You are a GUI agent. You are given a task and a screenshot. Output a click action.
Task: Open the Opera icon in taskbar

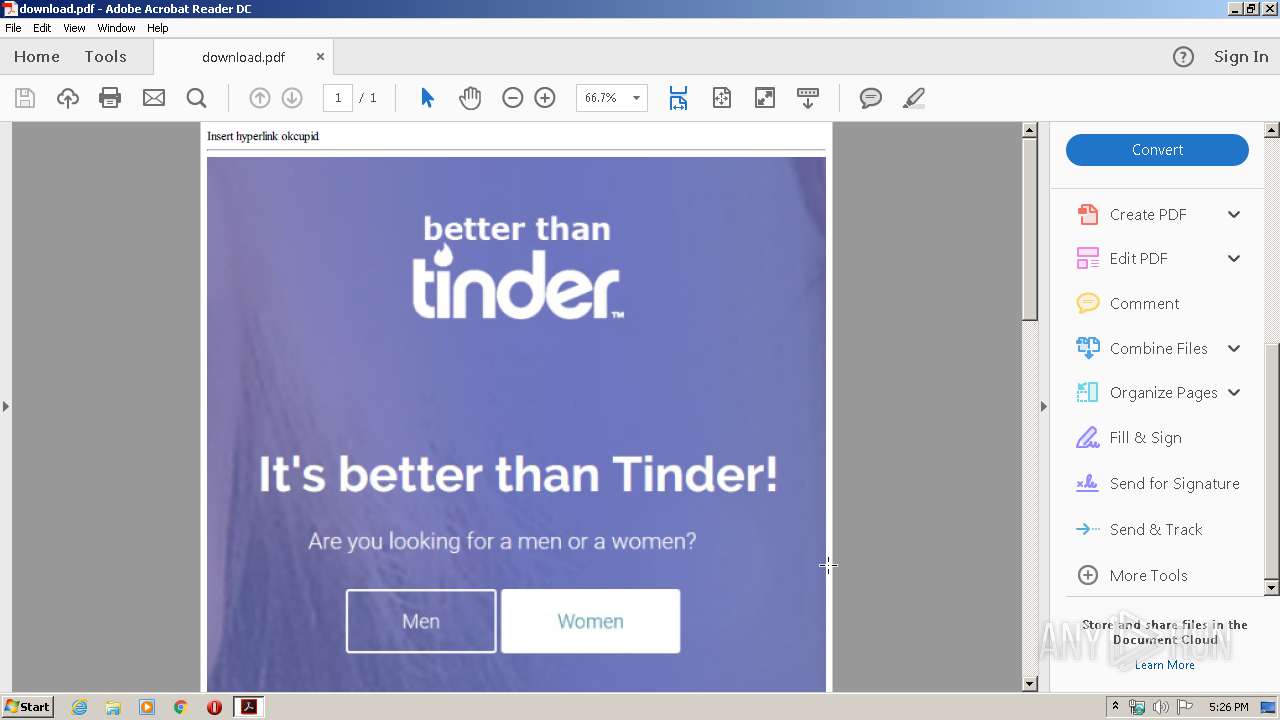pyautogui.click(x=214, y=707)
